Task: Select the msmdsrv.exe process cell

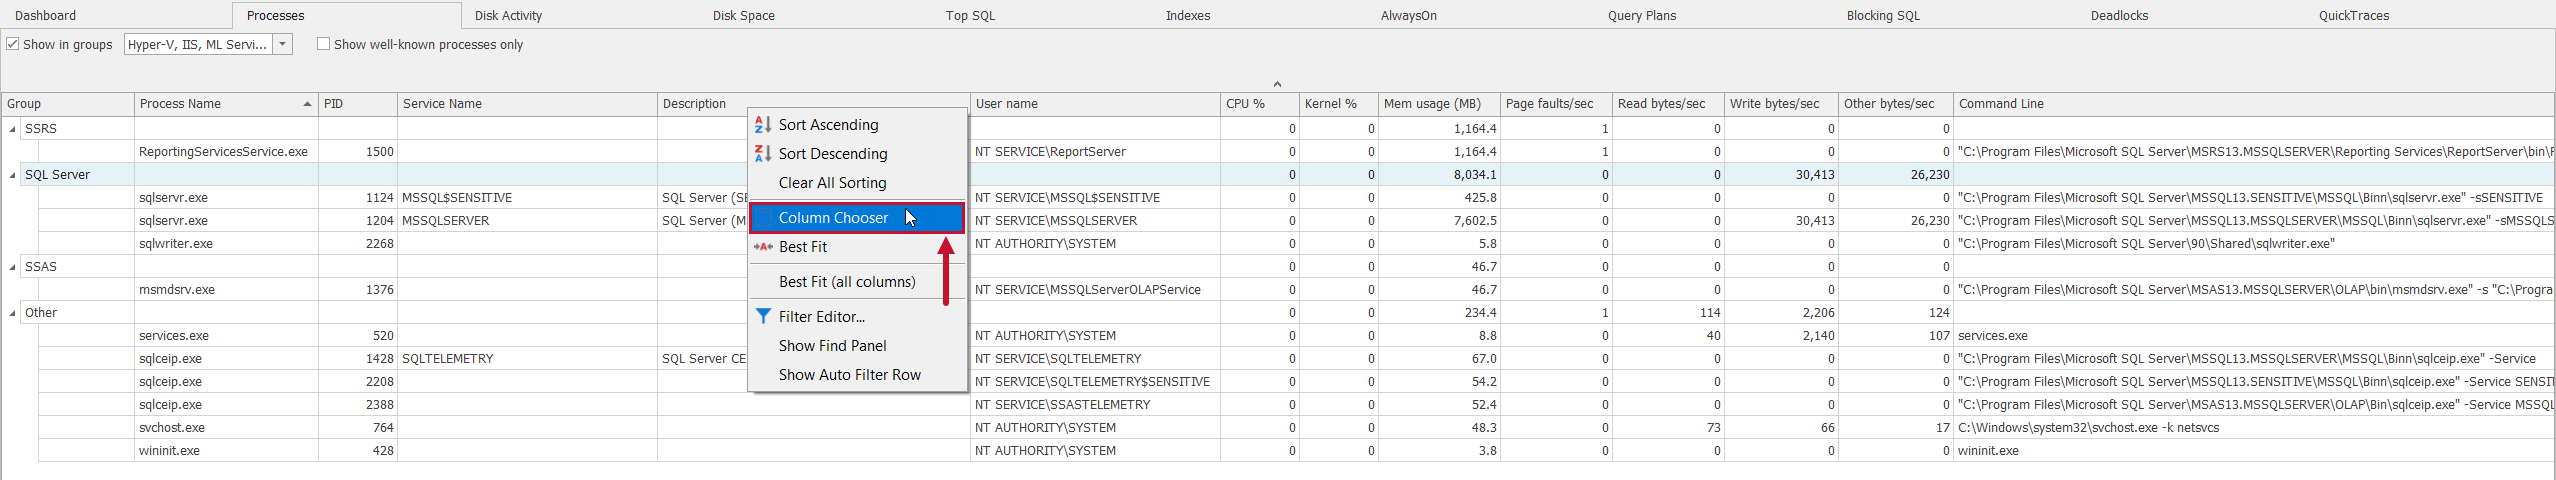Action: (226, 290)
